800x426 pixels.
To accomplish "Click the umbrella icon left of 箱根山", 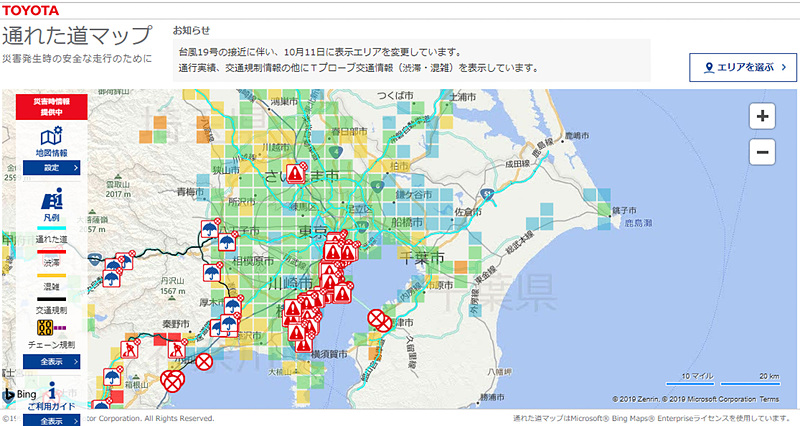I will click(112, 377).
